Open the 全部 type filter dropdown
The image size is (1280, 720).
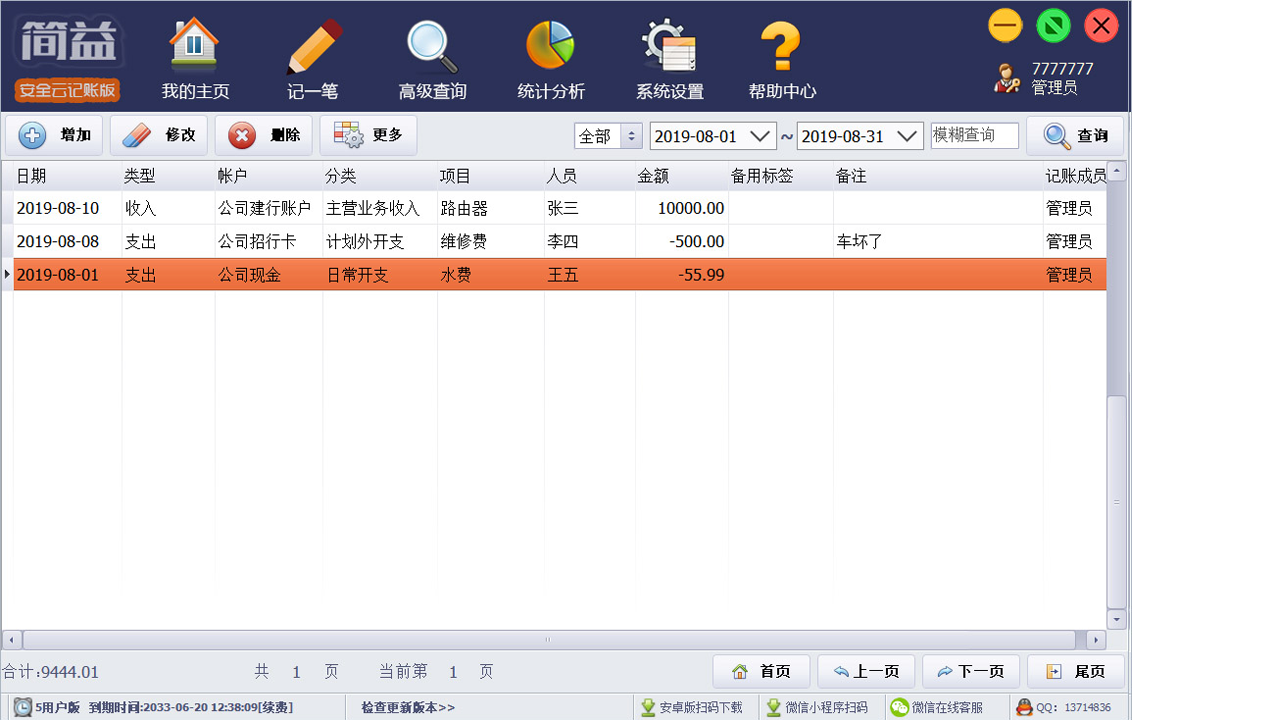607,135
